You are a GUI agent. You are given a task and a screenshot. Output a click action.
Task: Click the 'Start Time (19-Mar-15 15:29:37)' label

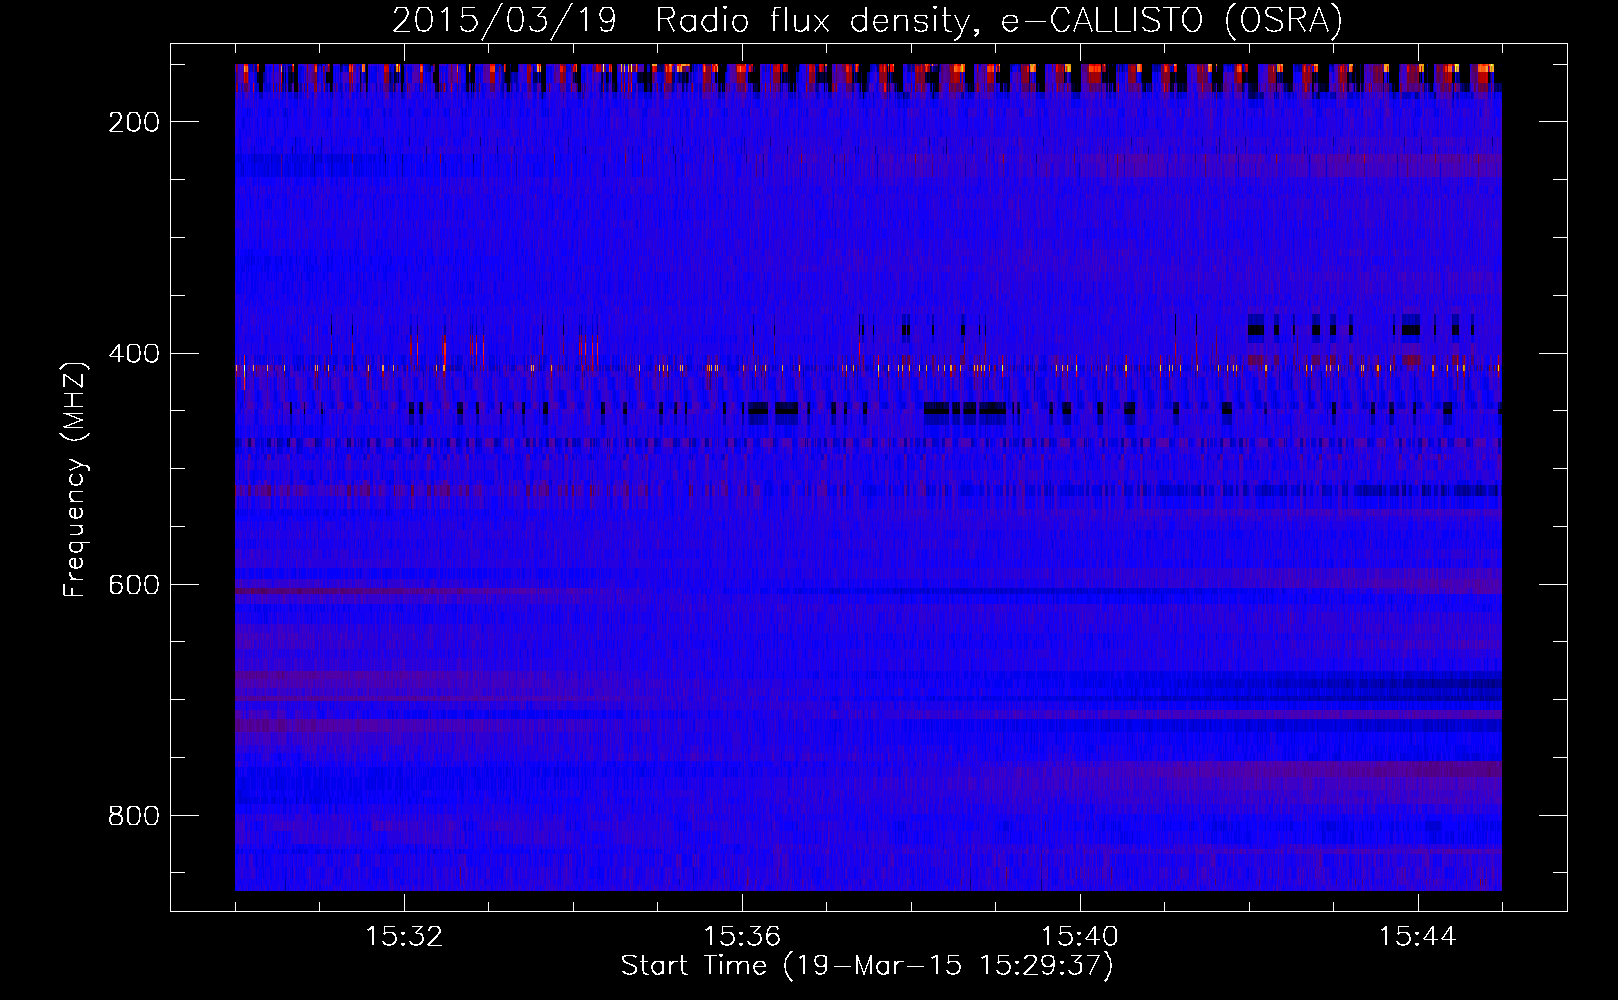click(x=867, y=966)
